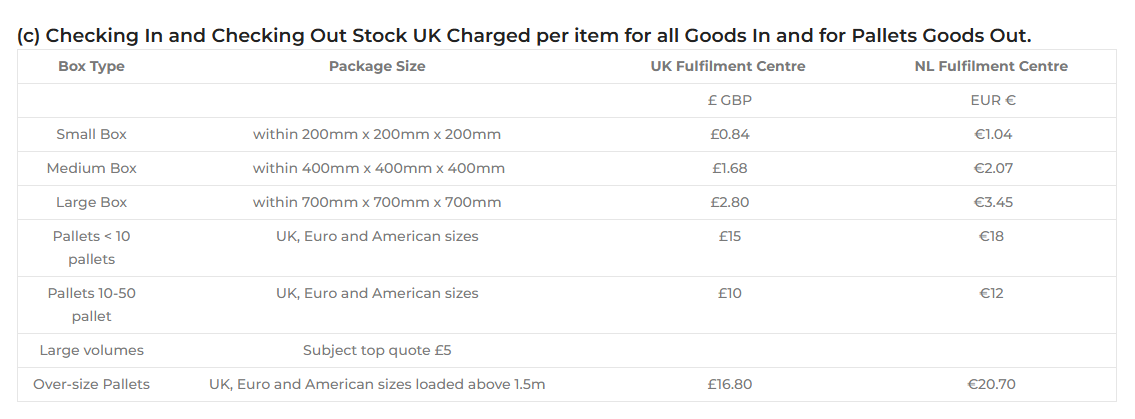Image resolution: width=1135 pixels, height=419 pixels.
Task: Click the Small Box row label
Action: [x=91, y=134]
